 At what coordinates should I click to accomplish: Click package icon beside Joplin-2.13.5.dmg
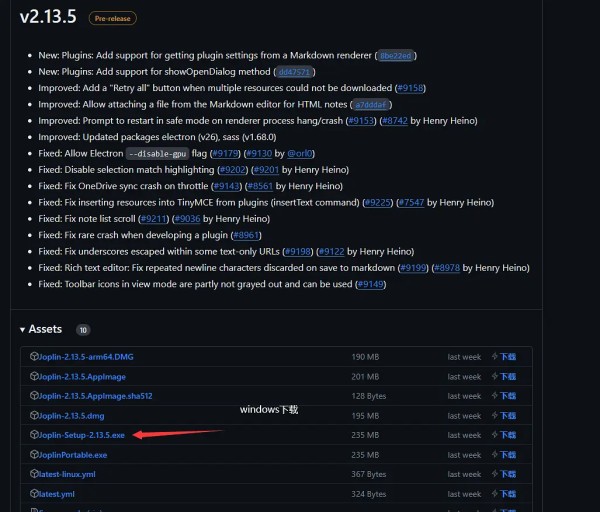[34, 415]
